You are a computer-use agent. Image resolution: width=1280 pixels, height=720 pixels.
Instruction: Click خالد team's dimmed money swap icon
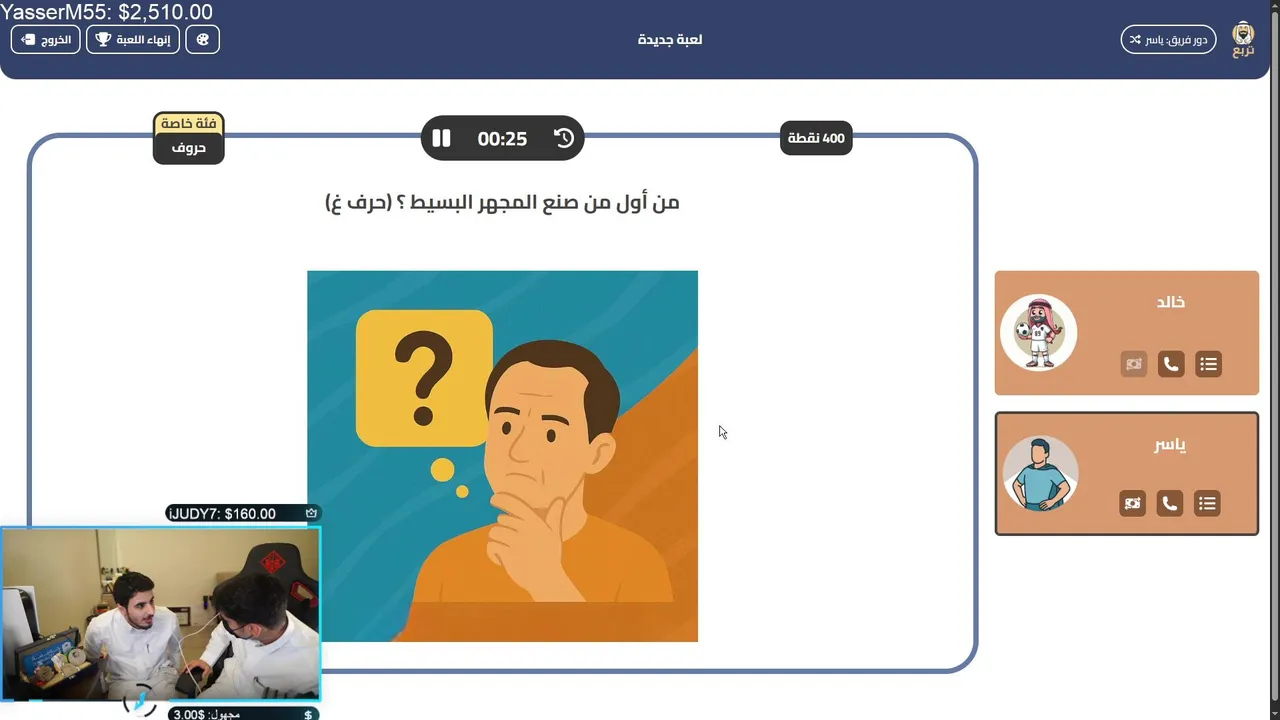click(x=1133, y=364)
